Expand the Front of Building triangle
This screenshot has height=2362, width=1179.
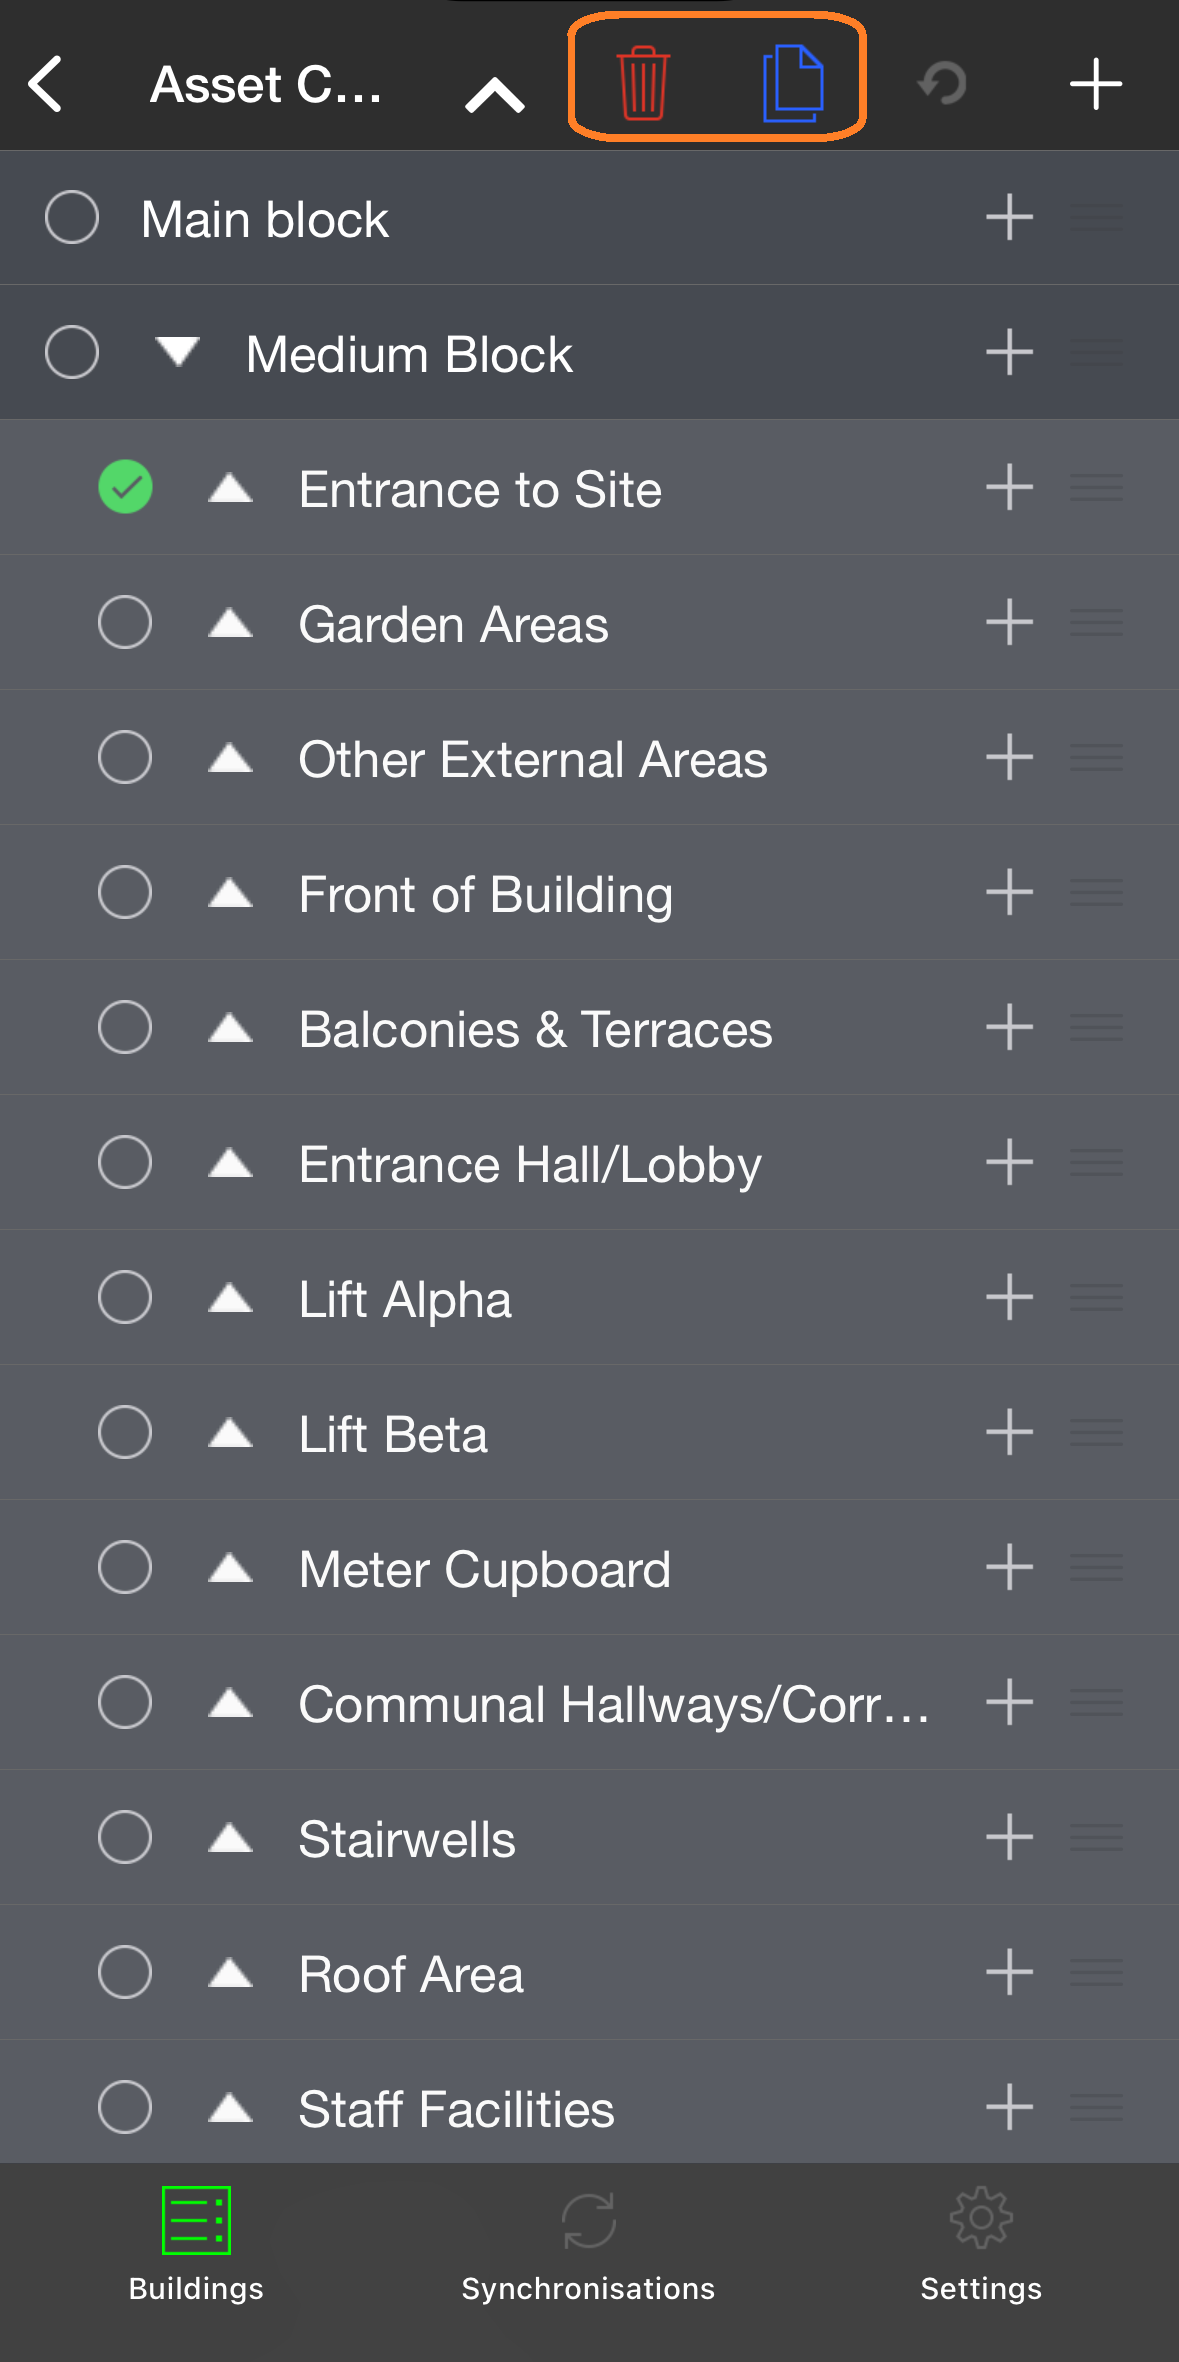[230, 892]
